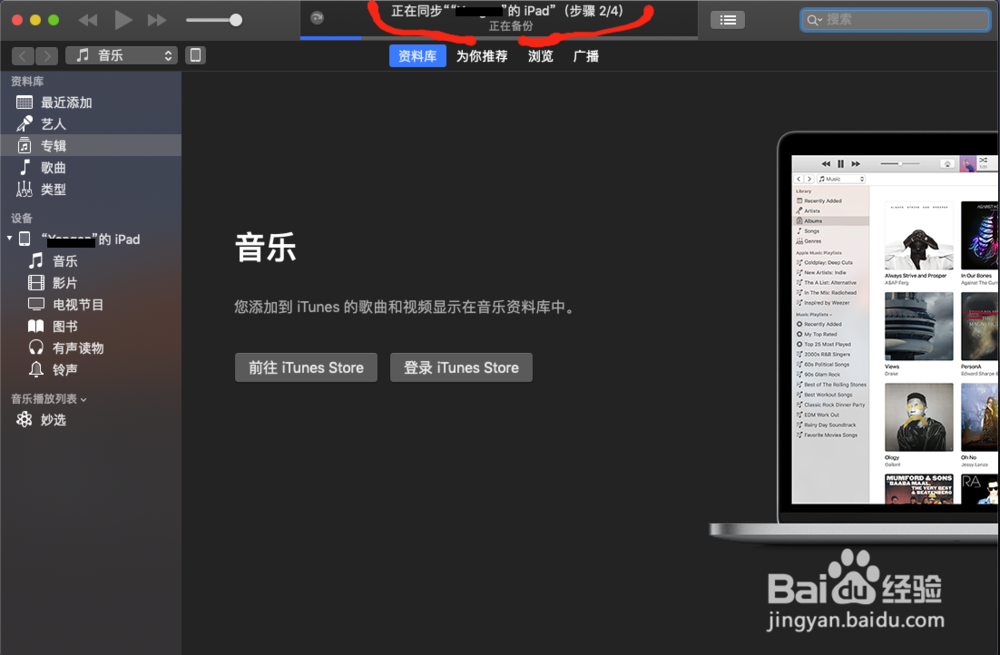This screenshot has width=1000, height=655.
Task: Adjust the volume slider knob
Action: 235,20
